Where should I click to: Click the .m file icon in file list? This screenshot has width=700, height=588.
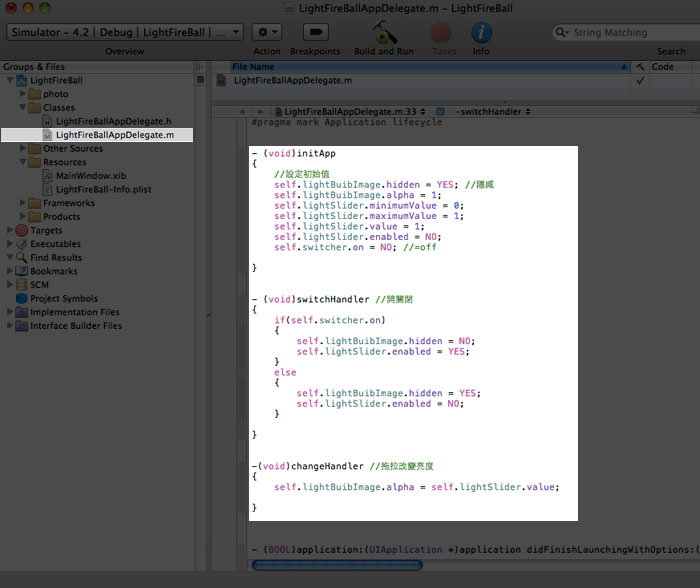(221, 81)
